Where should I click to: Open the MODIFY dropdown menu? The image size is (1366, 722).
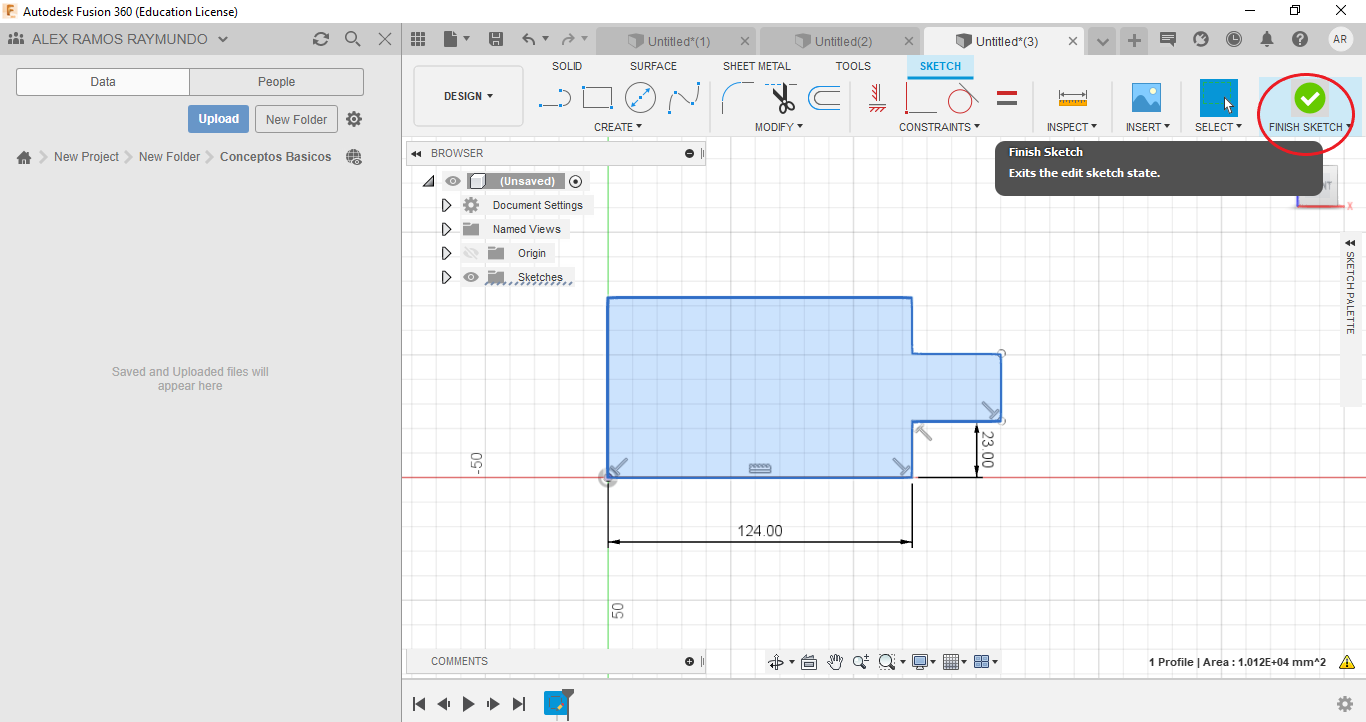click(779, 127)
